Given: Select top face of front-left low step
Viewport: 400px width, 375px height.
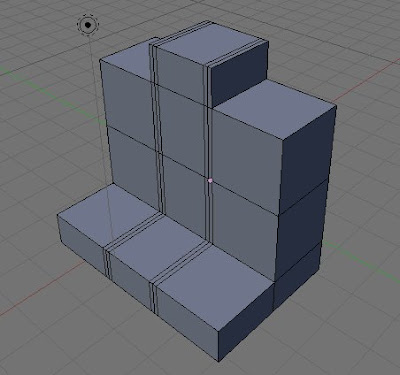Looking at the screenshot, I should click(x=107, y=212).
